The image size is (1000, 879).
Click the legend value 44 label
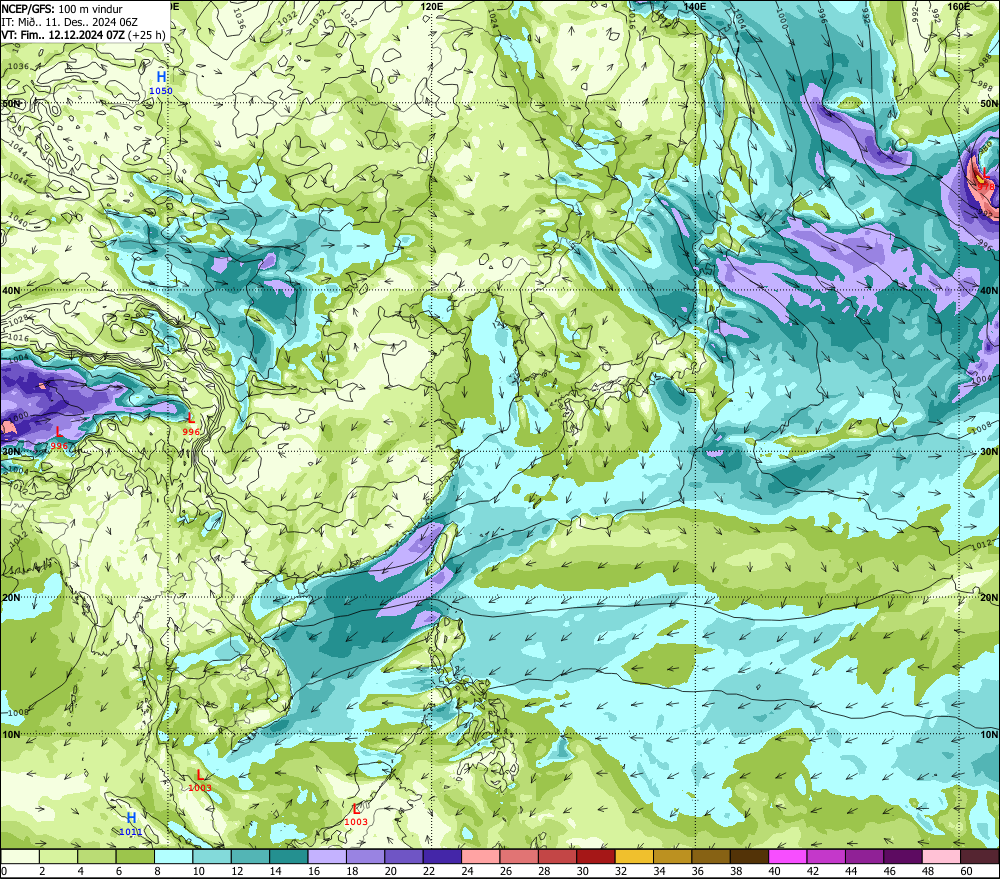click(851, 871)
